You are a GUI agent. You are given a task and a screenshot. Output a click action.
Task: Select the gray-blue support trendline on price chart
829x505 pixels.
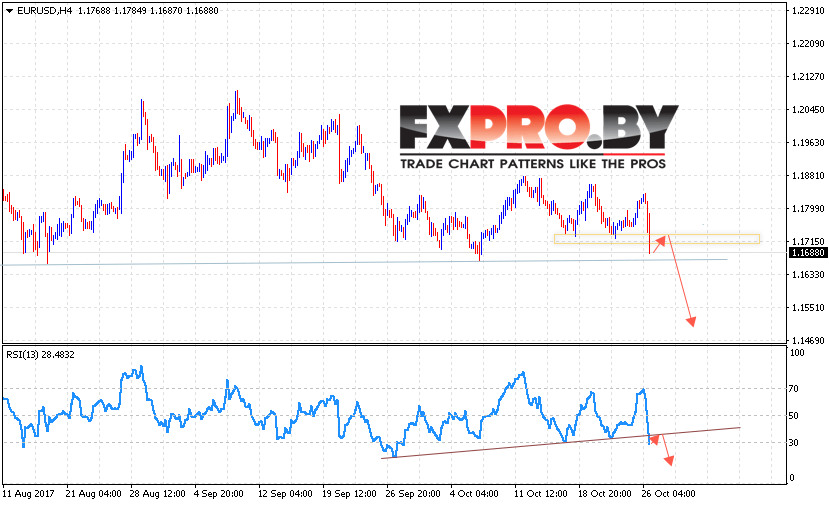pyautogui.click(x=365, y=262)
